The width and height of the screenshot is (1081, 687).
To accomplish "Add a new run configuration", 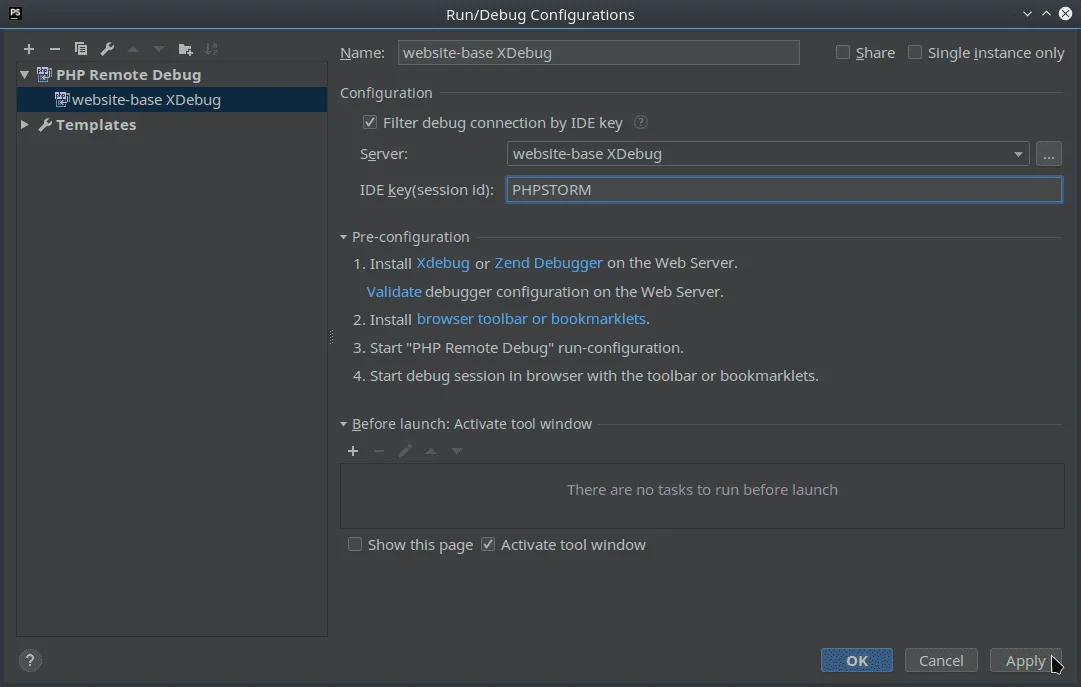I will point(28,48).
